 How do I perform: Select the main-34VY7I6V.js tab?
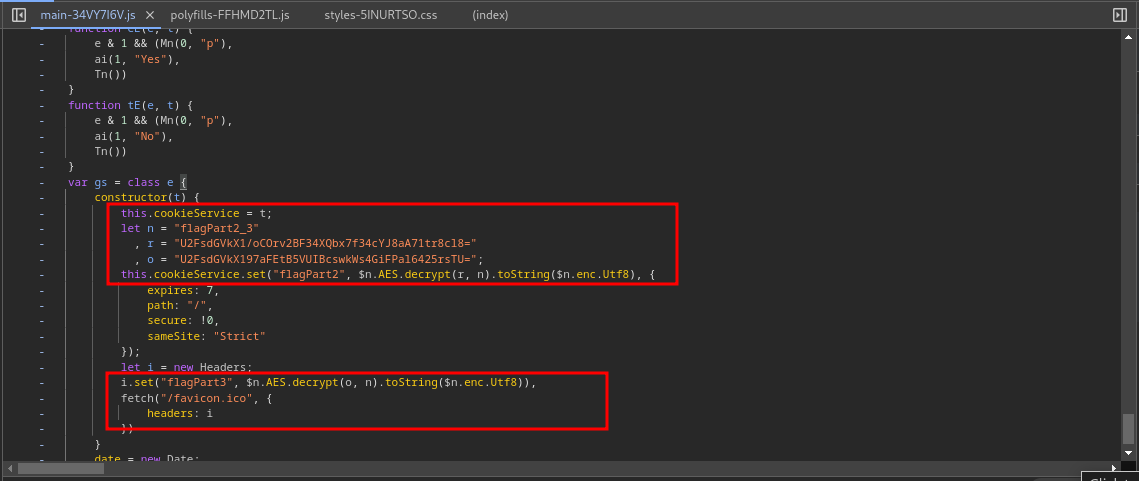[87, 16]
